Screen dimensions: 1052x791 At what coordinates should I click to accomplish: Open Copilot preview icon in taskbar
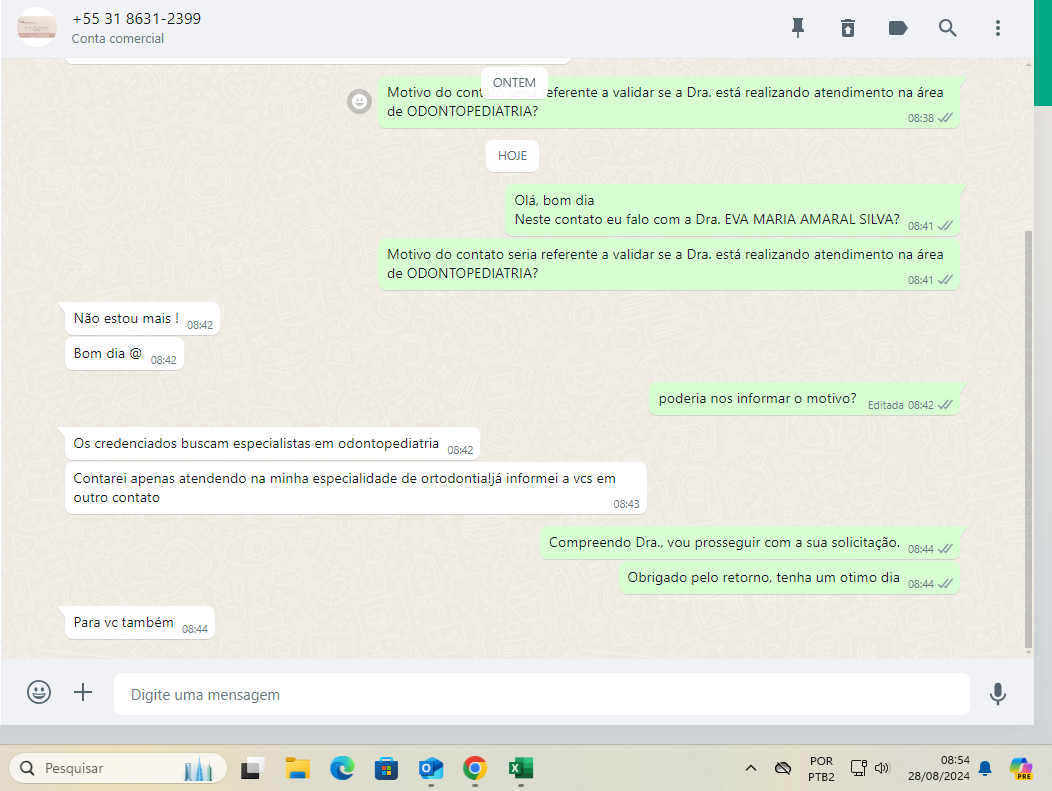[1020, 768]
